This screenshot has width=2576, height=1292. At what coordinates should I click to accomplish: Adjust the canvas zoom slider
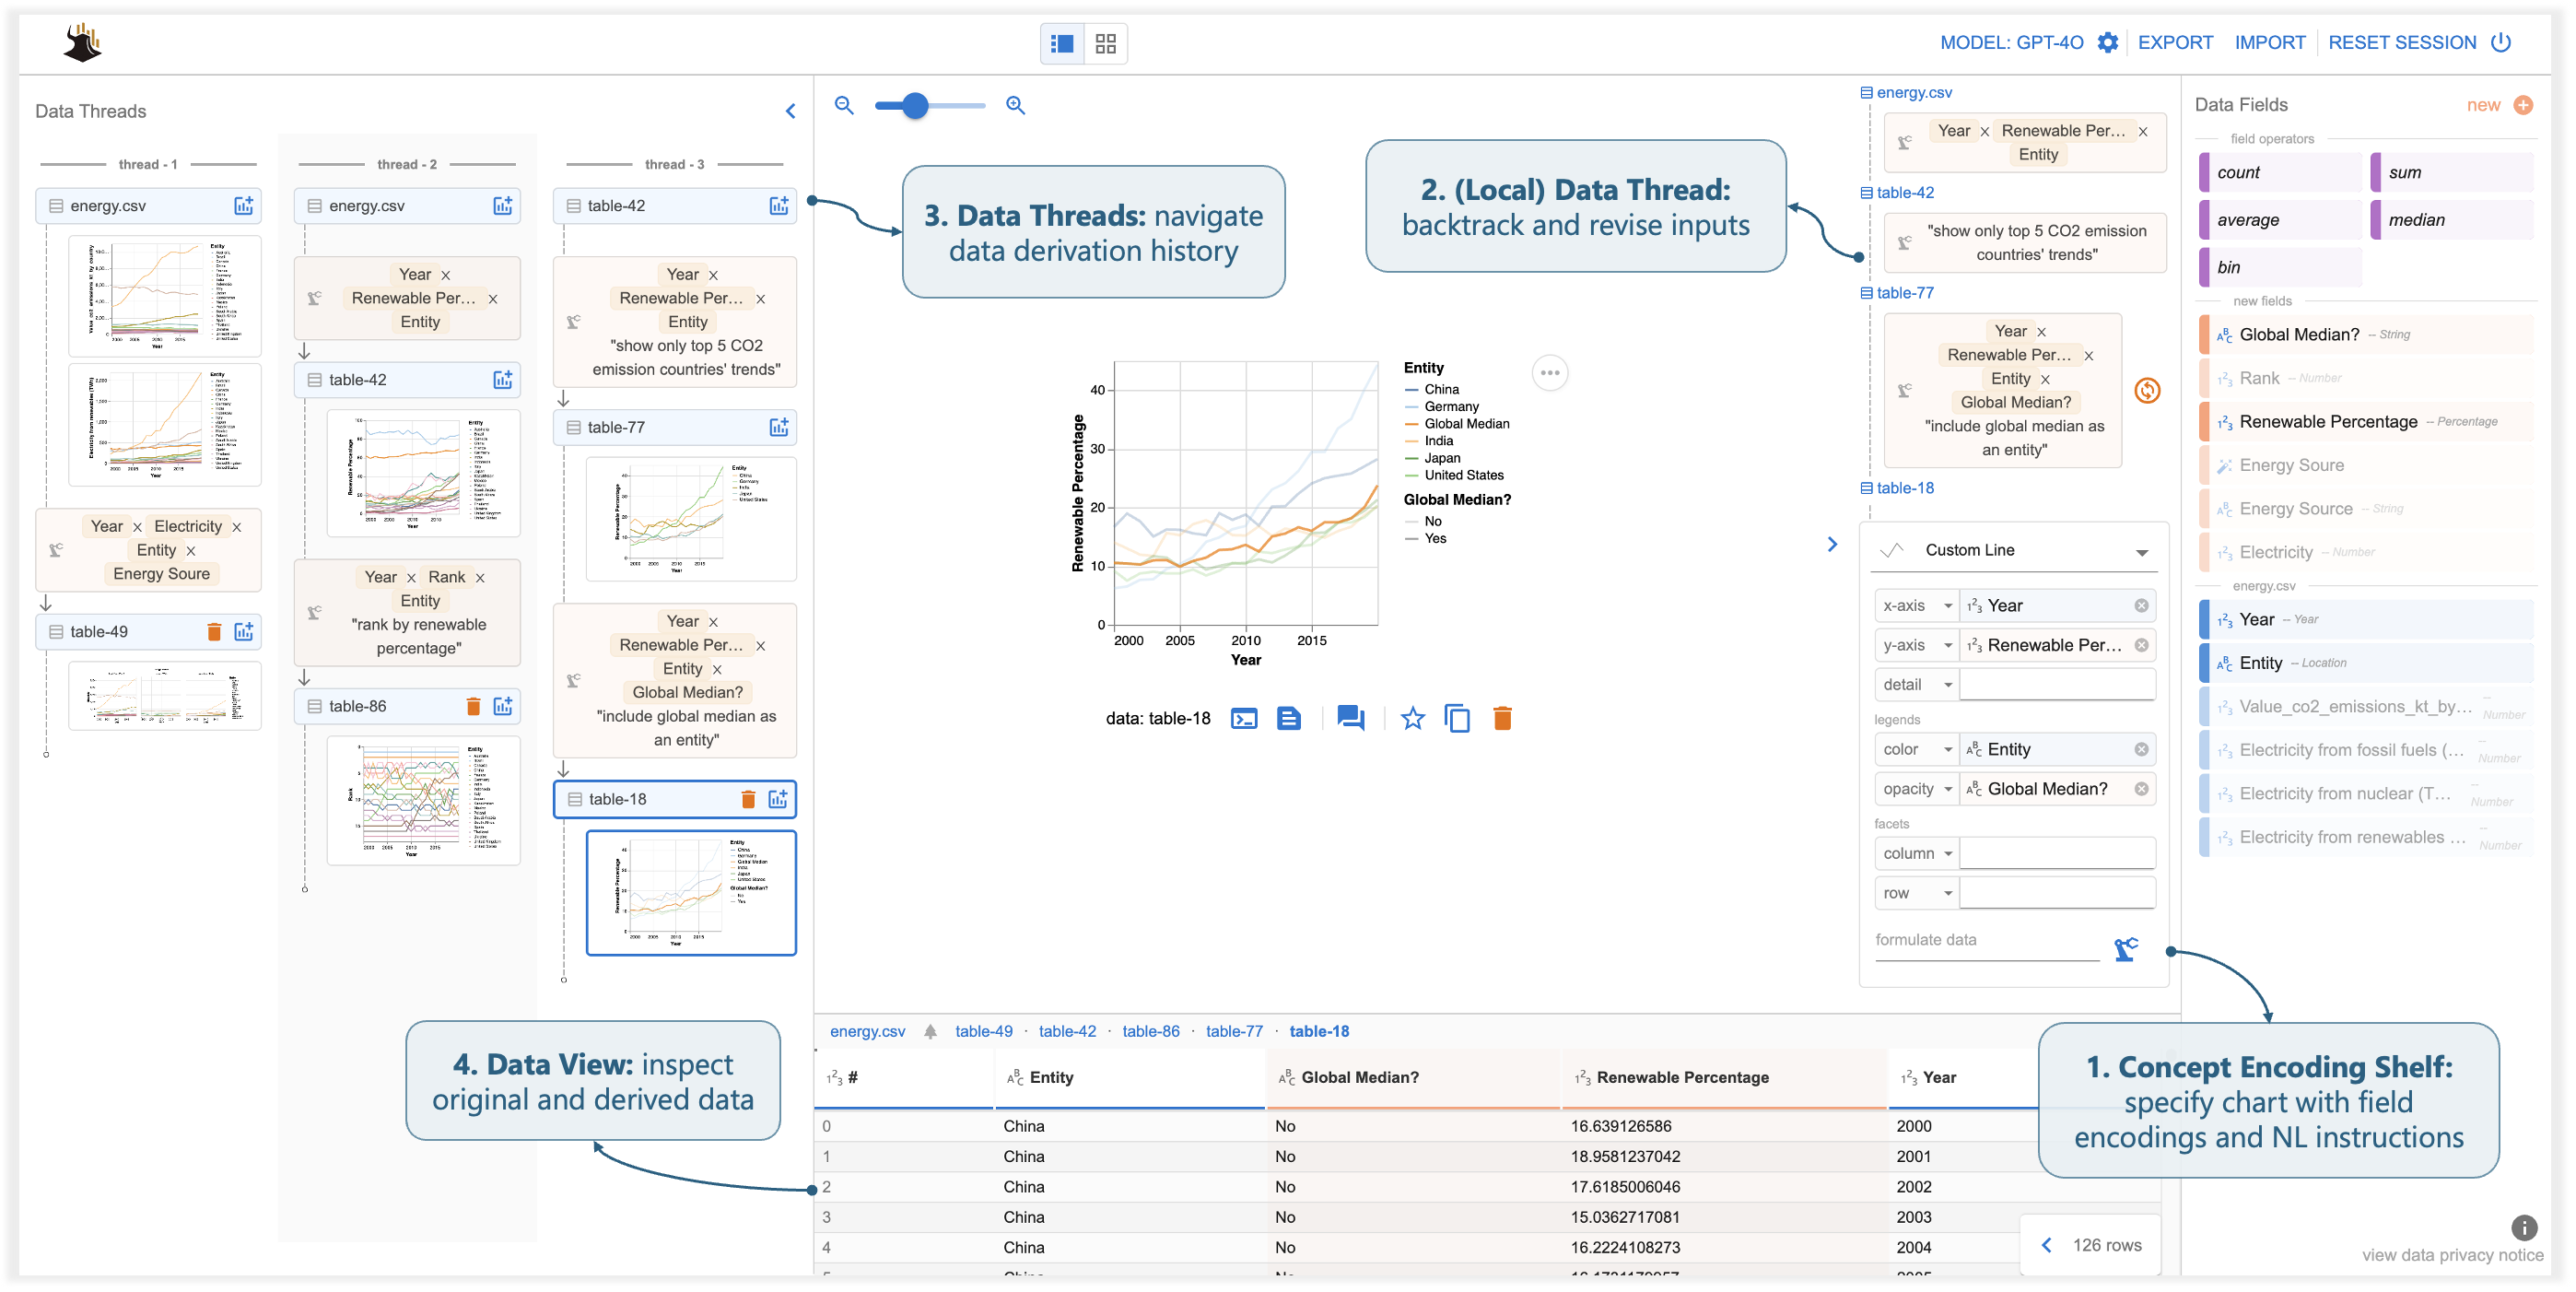tap(914, 105)
